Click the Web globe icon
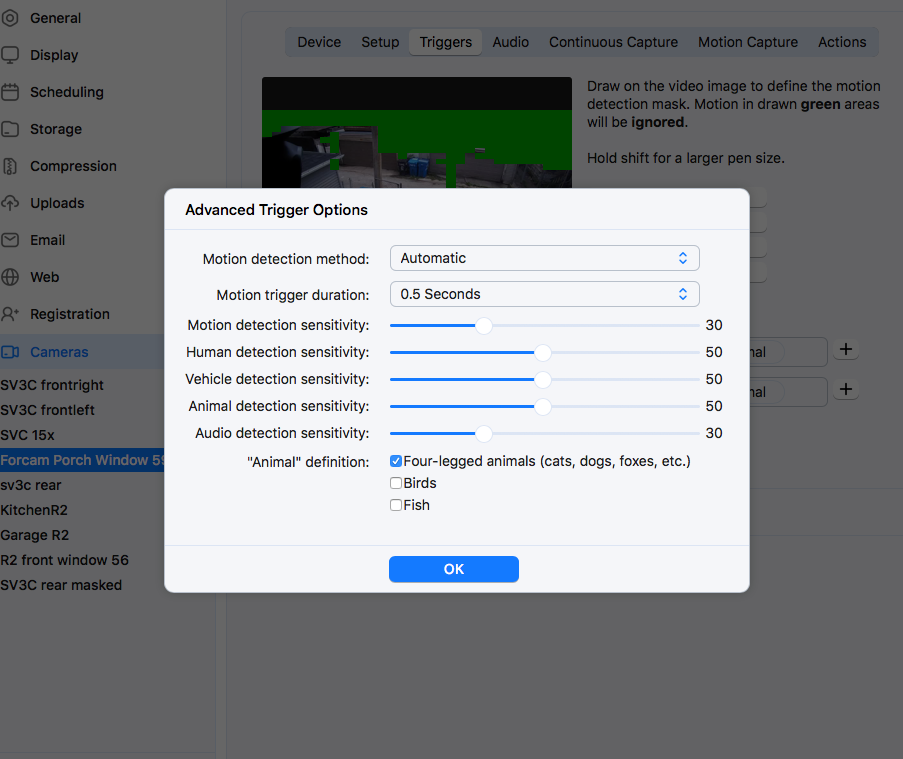Viewport: 903px width, 759px height. (10, 277)
